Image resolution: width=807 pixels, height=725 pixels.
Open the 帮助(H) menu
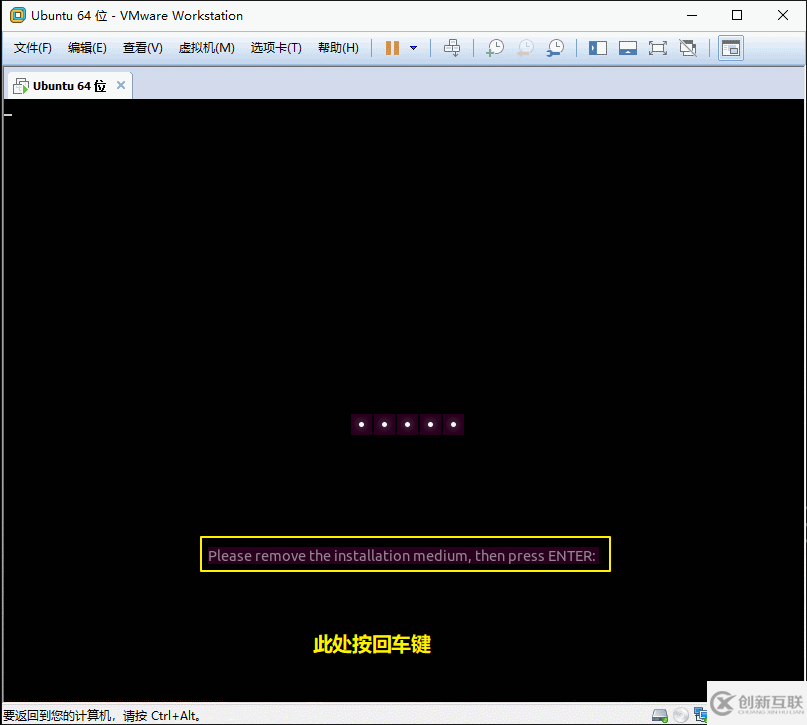(338, 48)
